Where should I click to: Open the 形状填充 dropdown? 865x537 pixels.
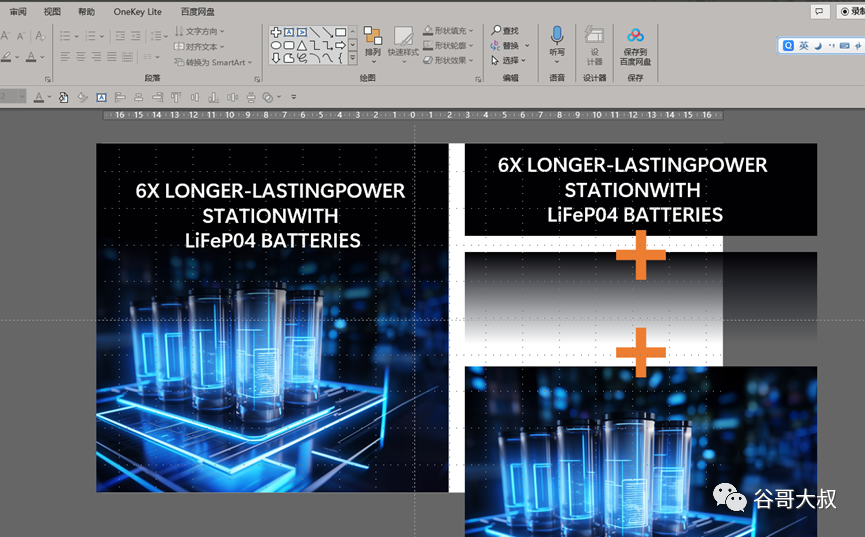pyautogui.click(x=448, y=31)
